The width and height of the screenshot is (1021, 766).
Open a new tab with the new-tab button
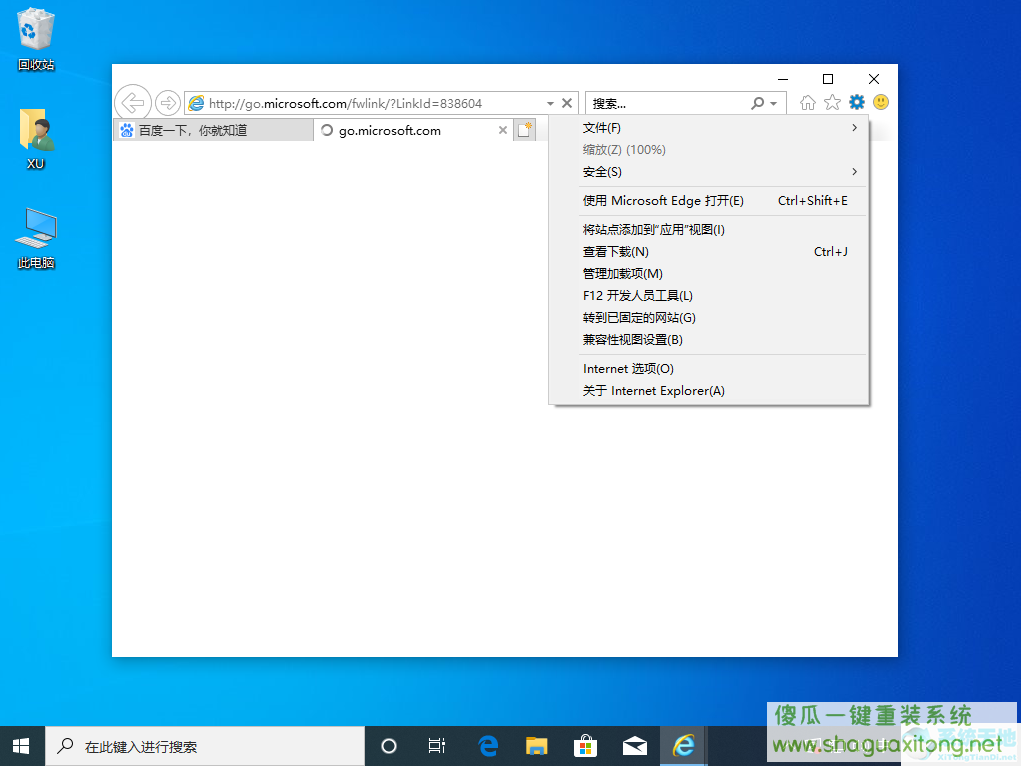coord(525,130)
